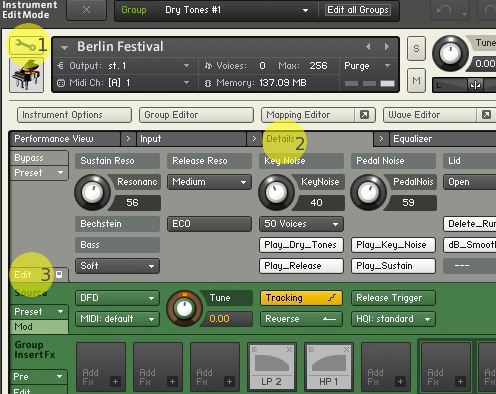Turn the KeyNoise knob

276,192
